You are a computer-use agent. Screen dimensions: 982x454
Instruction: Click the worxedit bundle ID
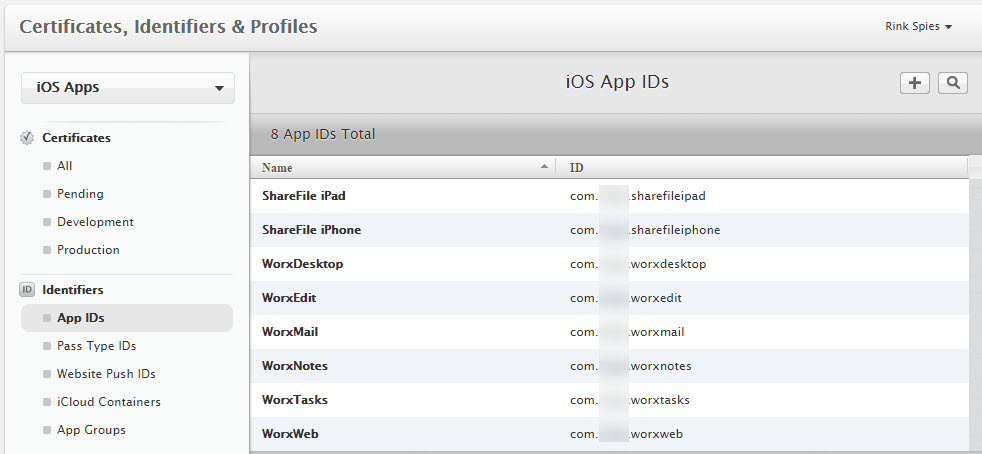tap(626, 298)
